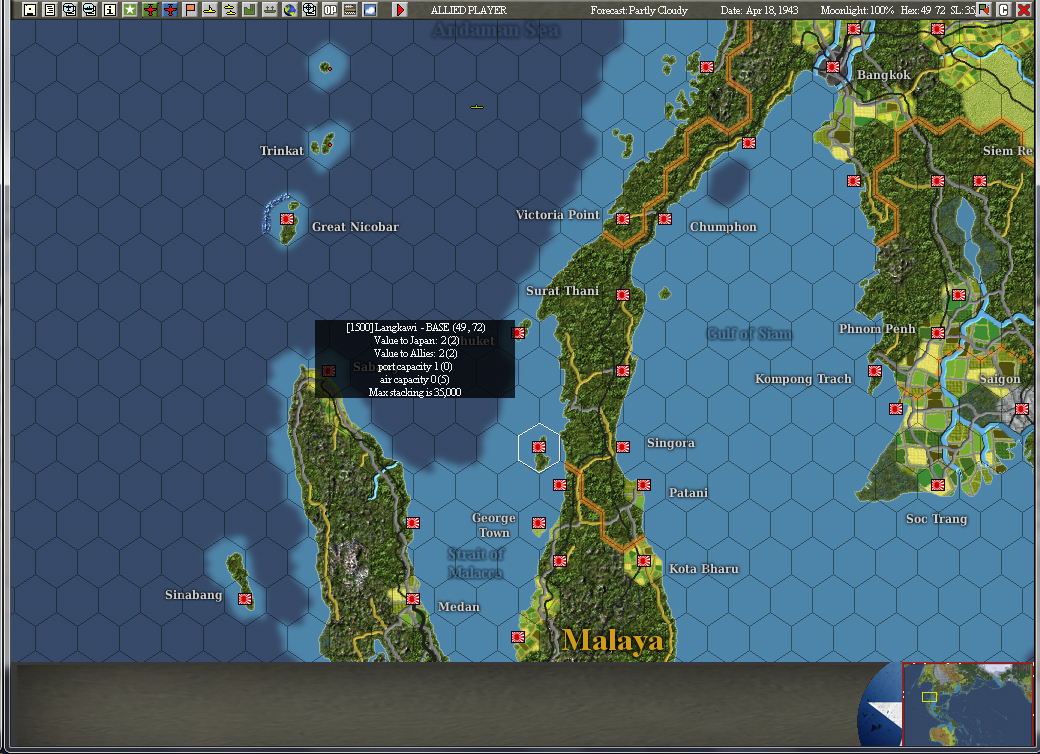Select the Great Nicobar base flag
Image resolution: width=1040 pixels, height=754 pixels.
[x=287, y=219]
